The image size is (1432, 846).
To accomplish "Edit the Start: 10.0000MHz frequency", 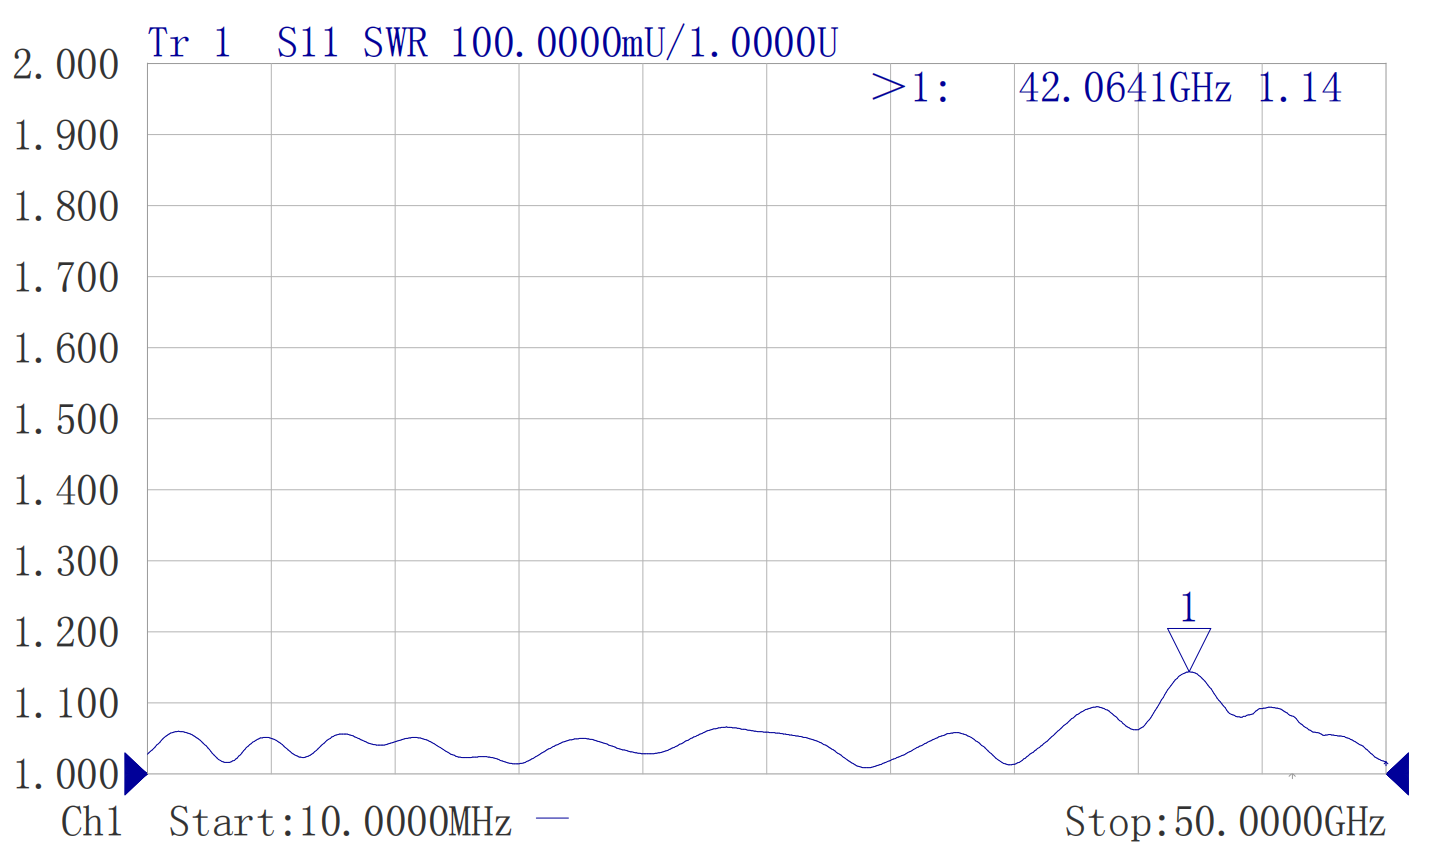I will (340, 822).
